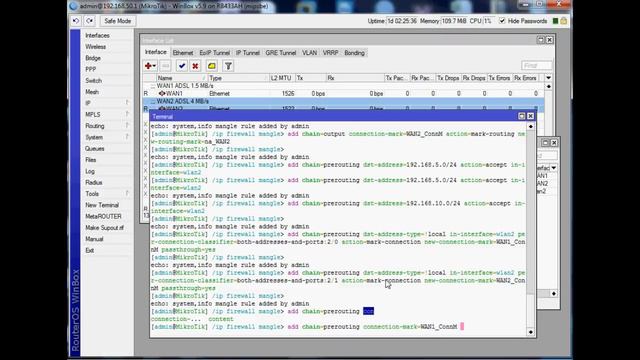Select WAN1 interface row
The width and height of the screenshot is (640, 360).
tap(343, 93)
